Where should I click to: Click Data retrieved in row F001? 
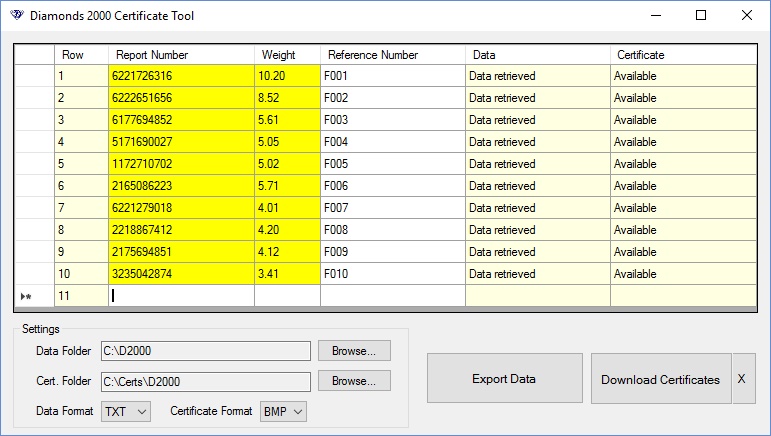pos(537,76)
